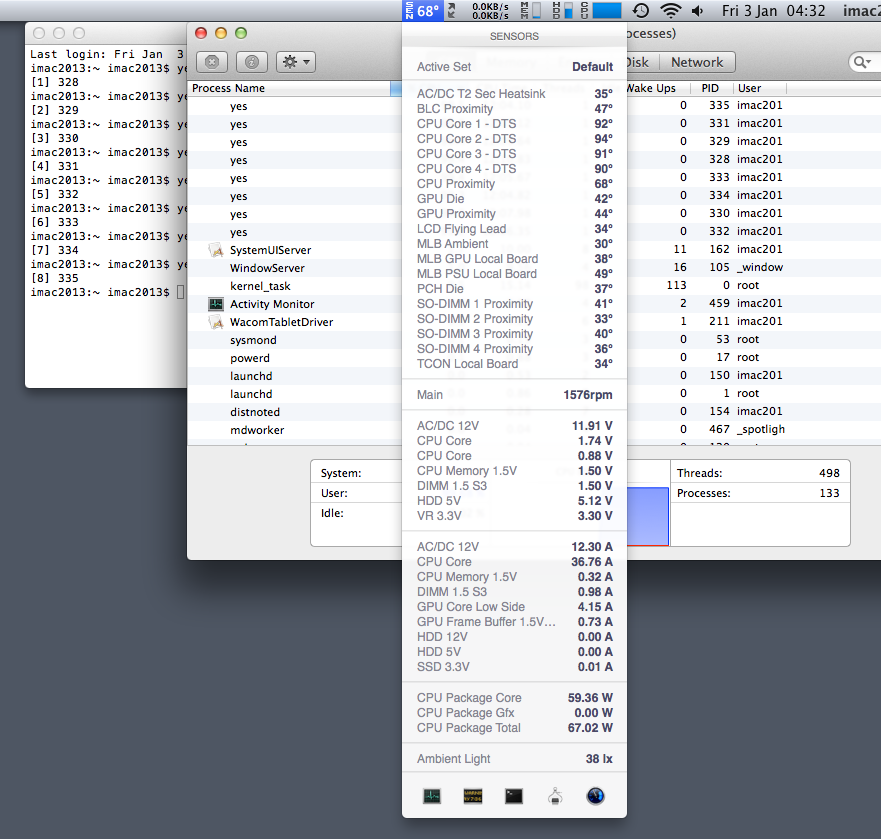This screenshot has height=839, width=881.
Task: Click the CPU Core 2 - DTS sensor row
Action: (x=514, y=139)
